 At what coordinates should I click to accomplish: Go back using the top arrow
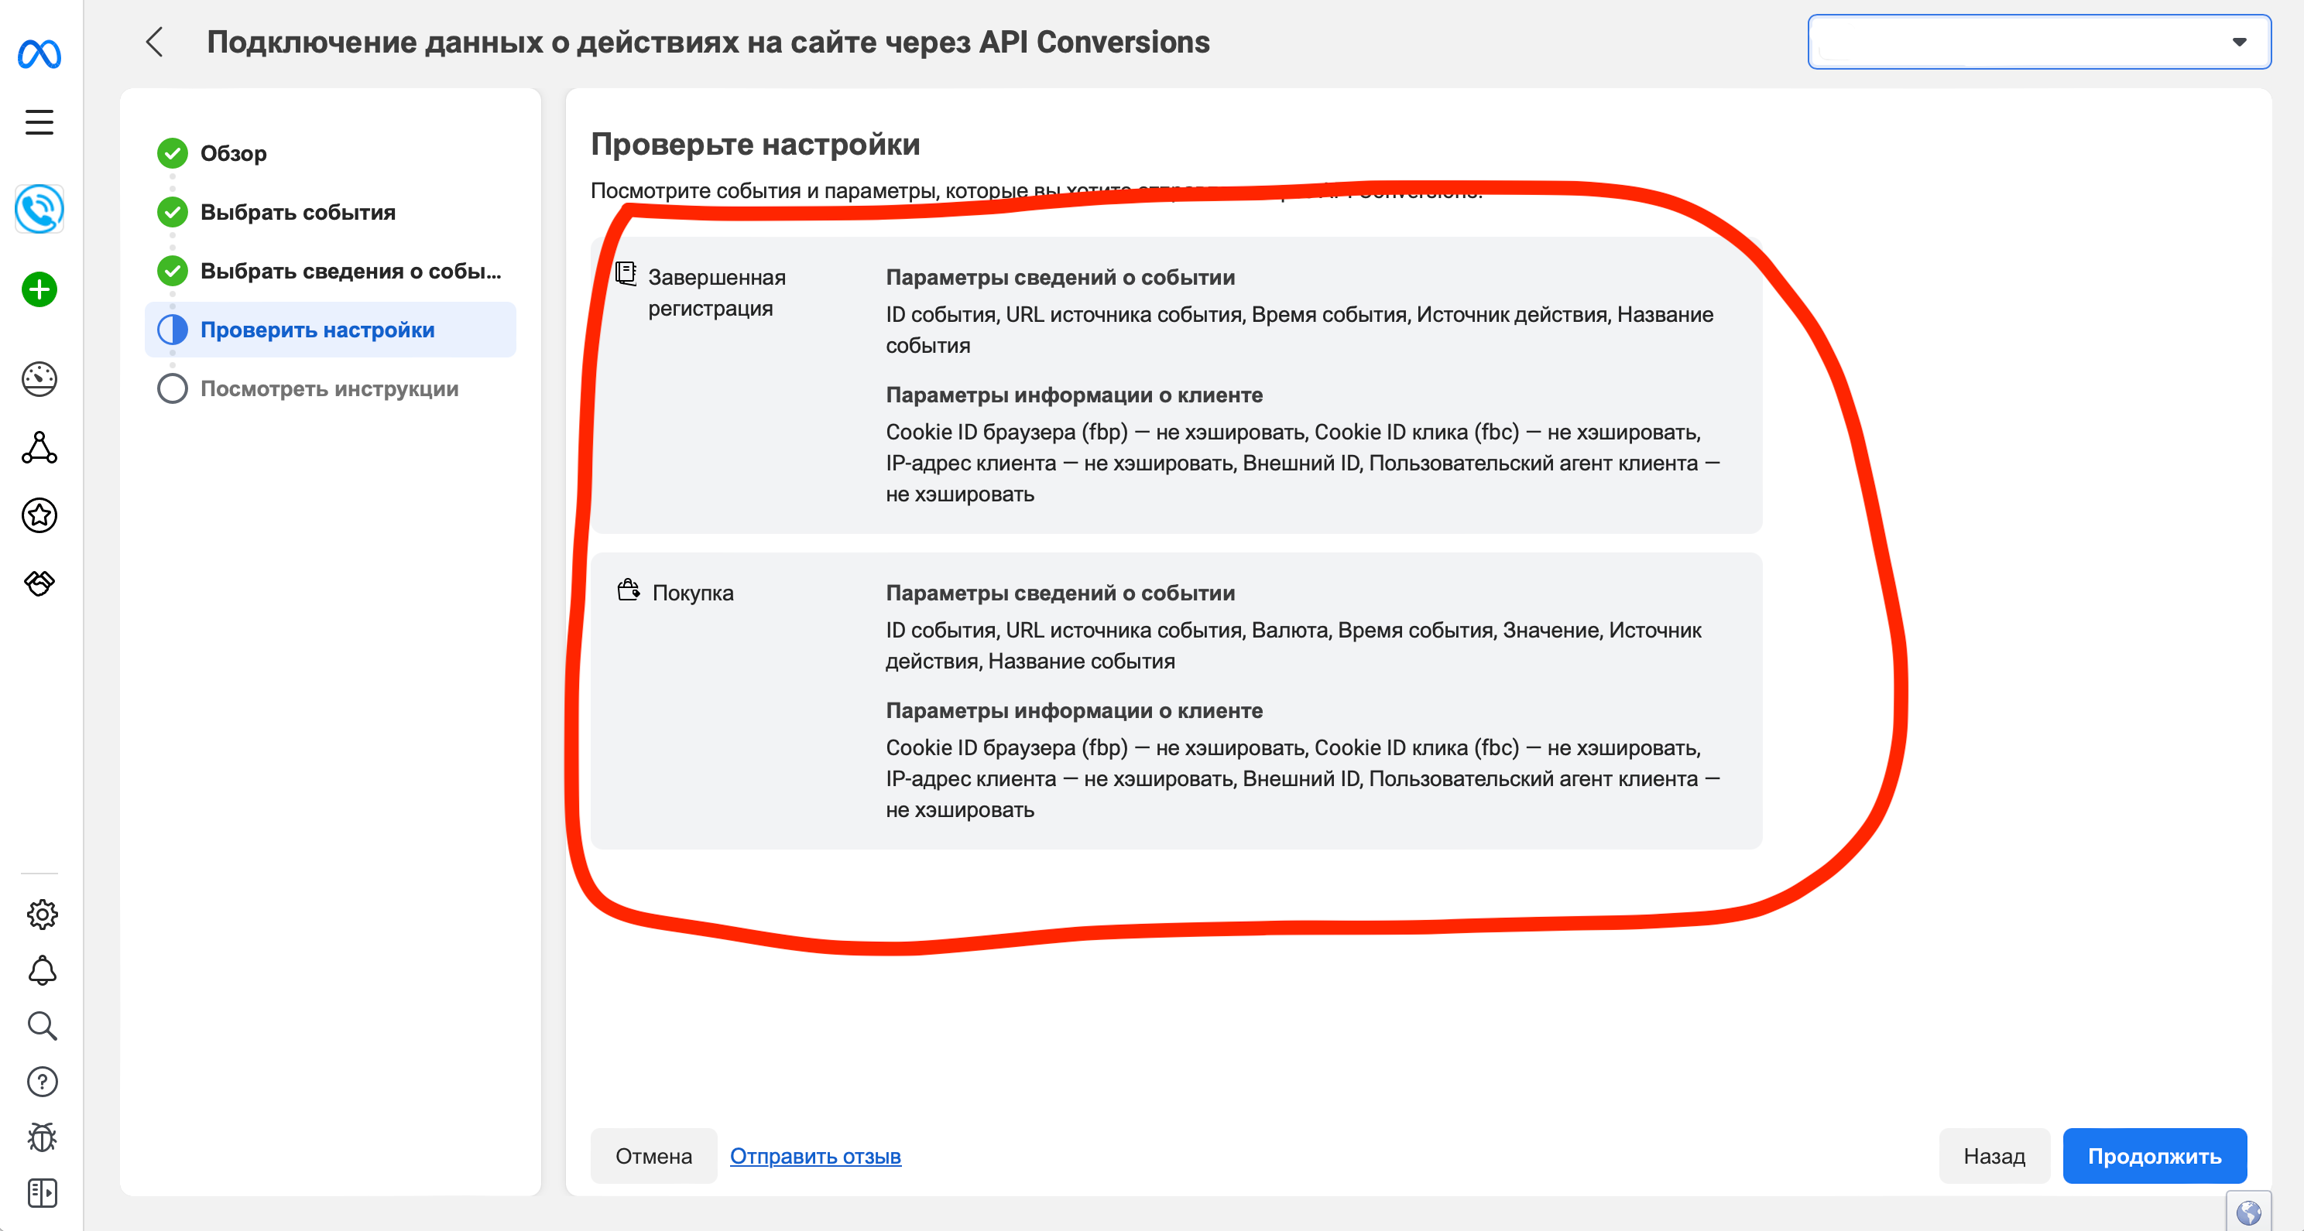(155, 42)
